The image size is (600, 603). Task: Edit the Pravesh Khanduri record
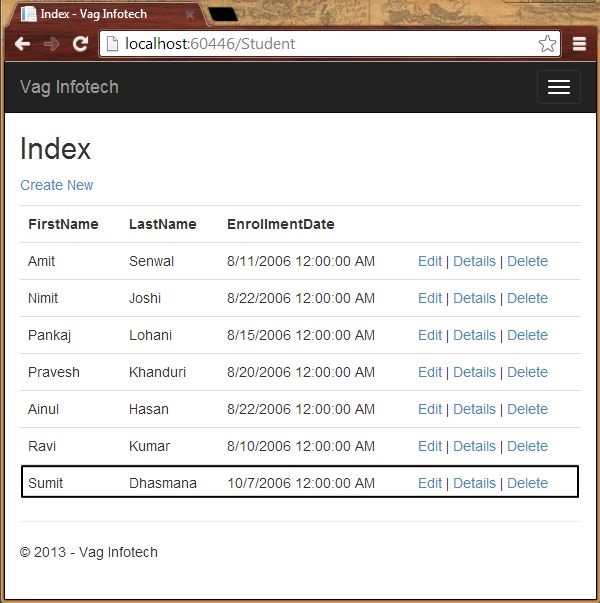click(x=430, y=372)
